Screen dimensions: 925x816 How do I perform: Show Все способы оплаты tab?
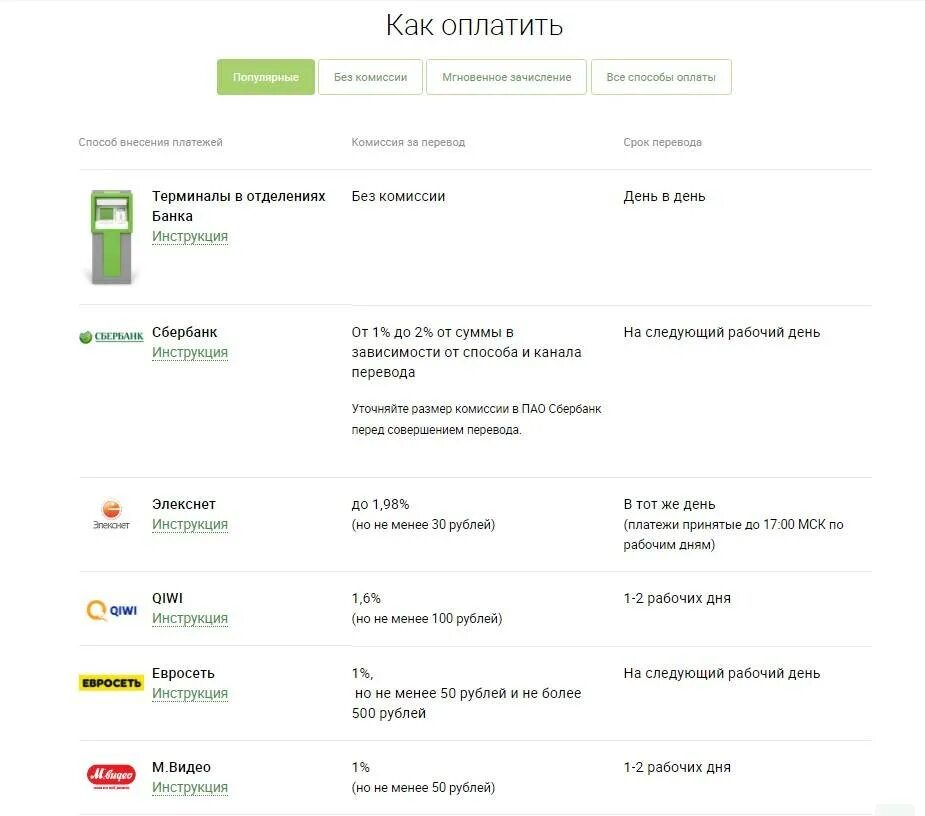click(x=661, y=77)
